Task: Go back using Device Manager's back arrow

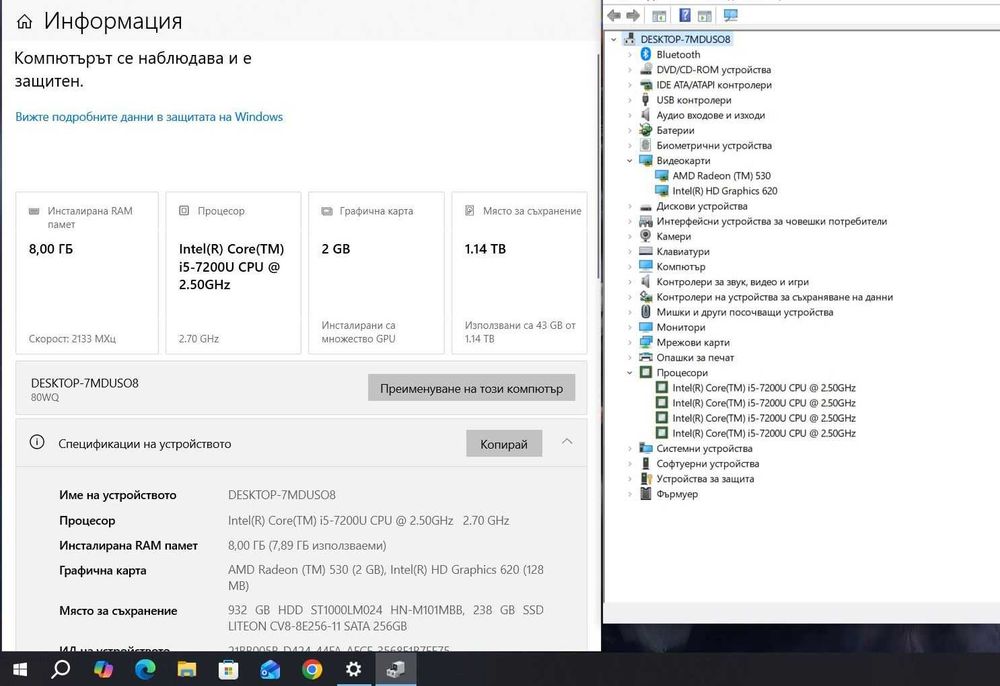Action: (614, 15)
